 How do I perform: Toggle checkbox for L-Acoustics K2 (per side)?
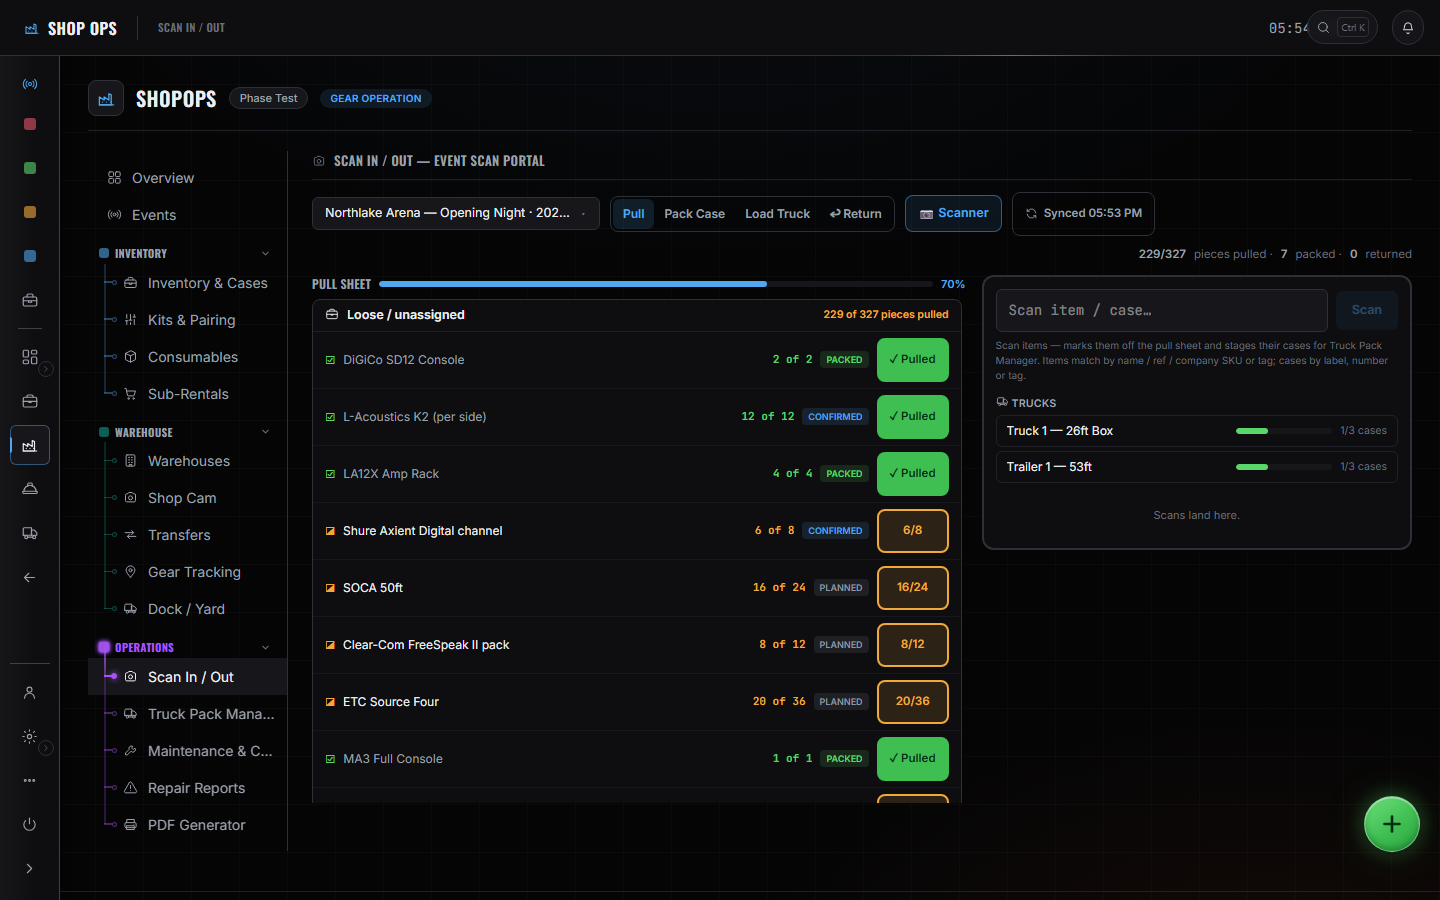330,417
